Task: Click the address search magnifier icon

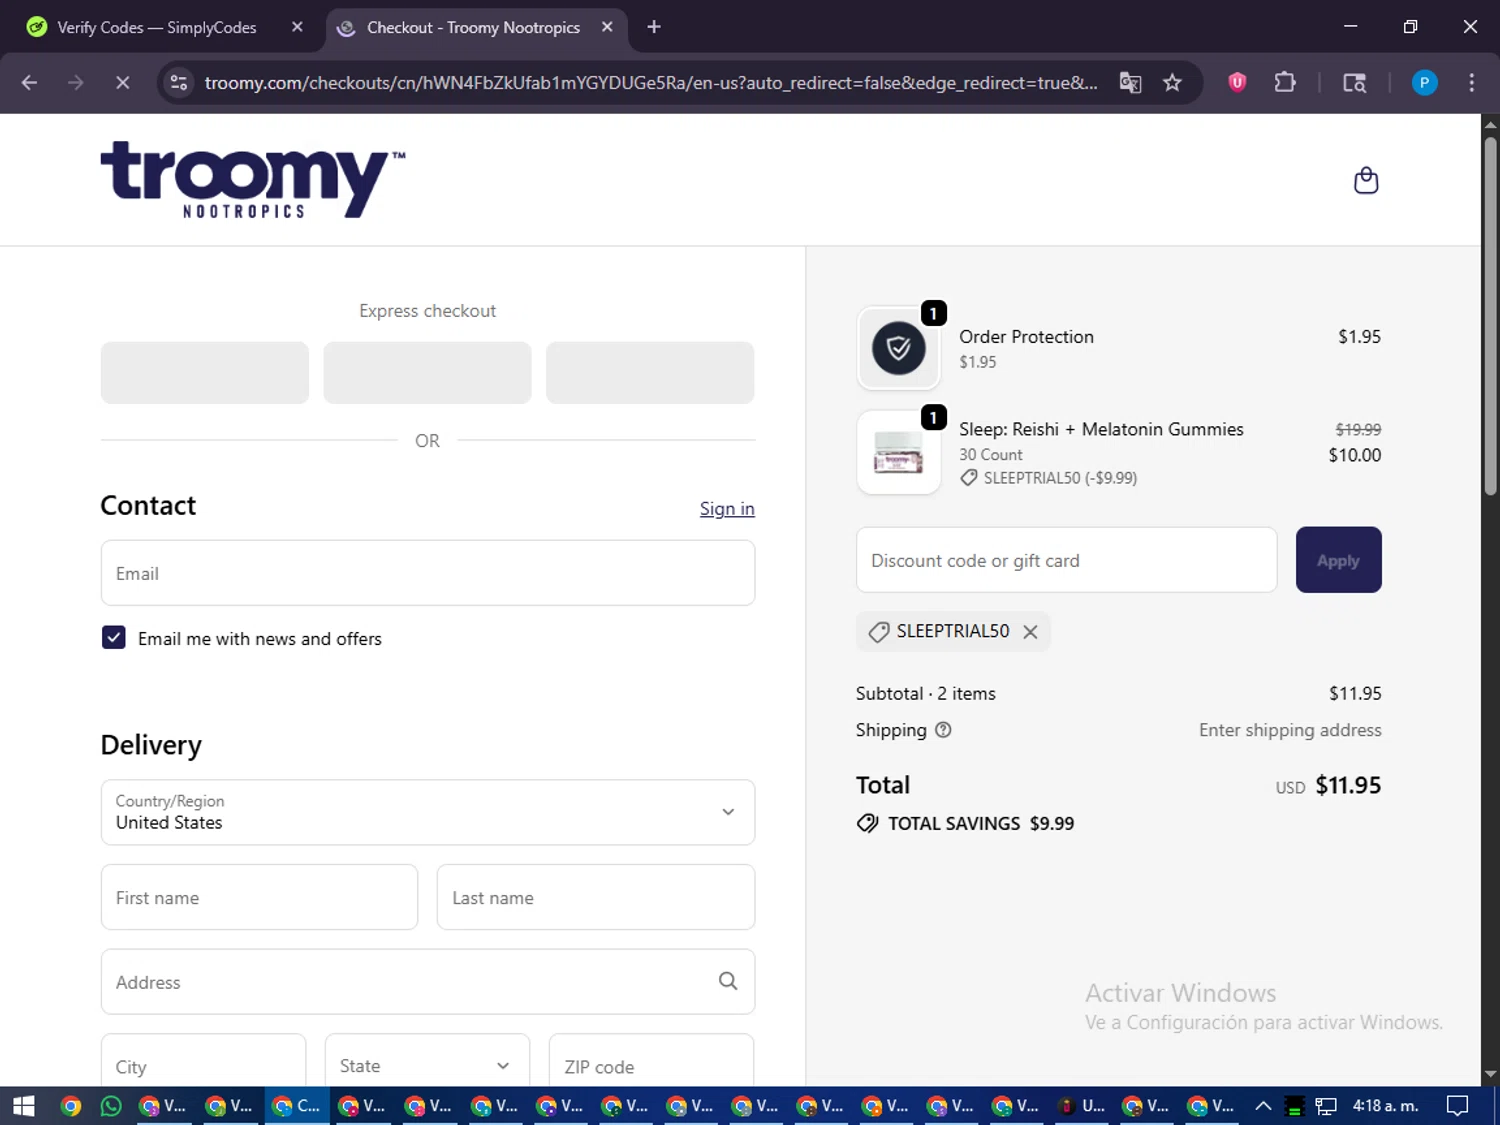Action: tap(728, 981)
